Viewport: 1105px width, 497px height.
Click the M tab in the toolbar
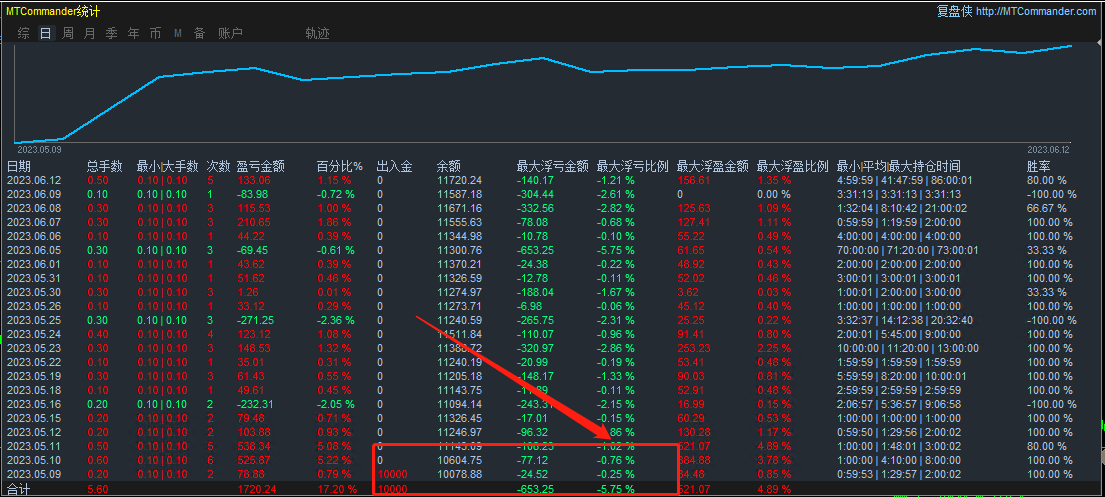pyautogui.click(x=177, y=33)
